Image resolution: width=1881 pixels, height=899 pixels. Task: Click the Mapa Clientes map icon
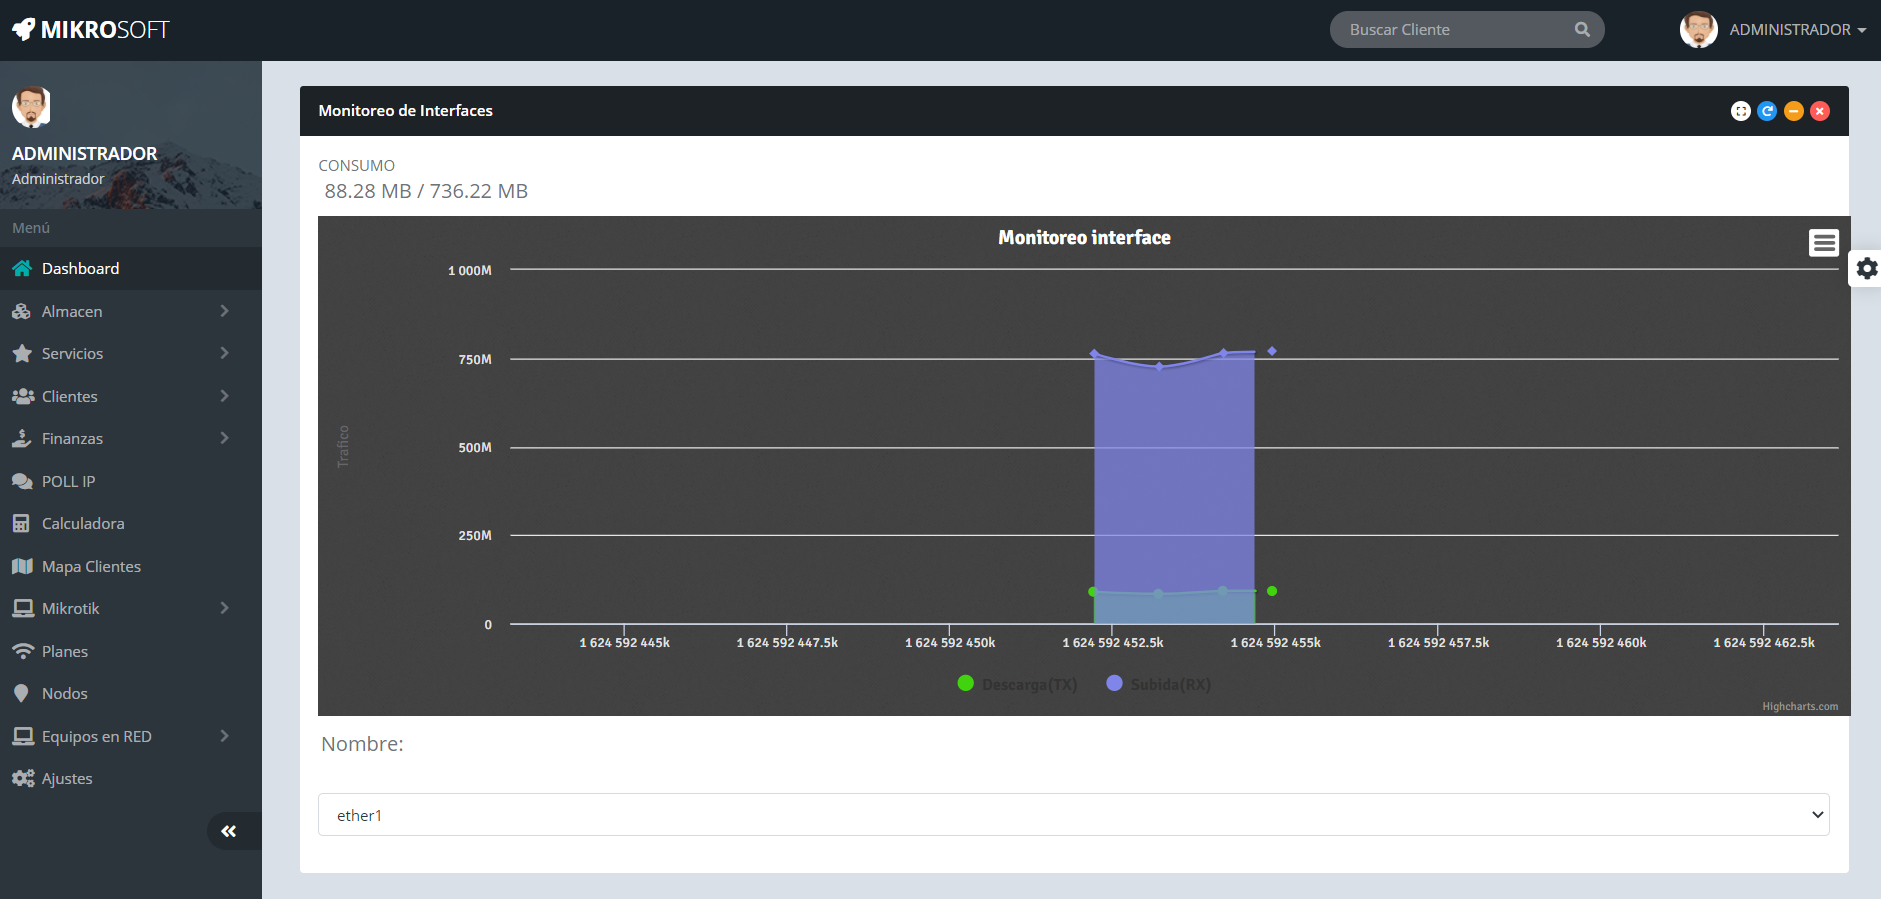22,567
